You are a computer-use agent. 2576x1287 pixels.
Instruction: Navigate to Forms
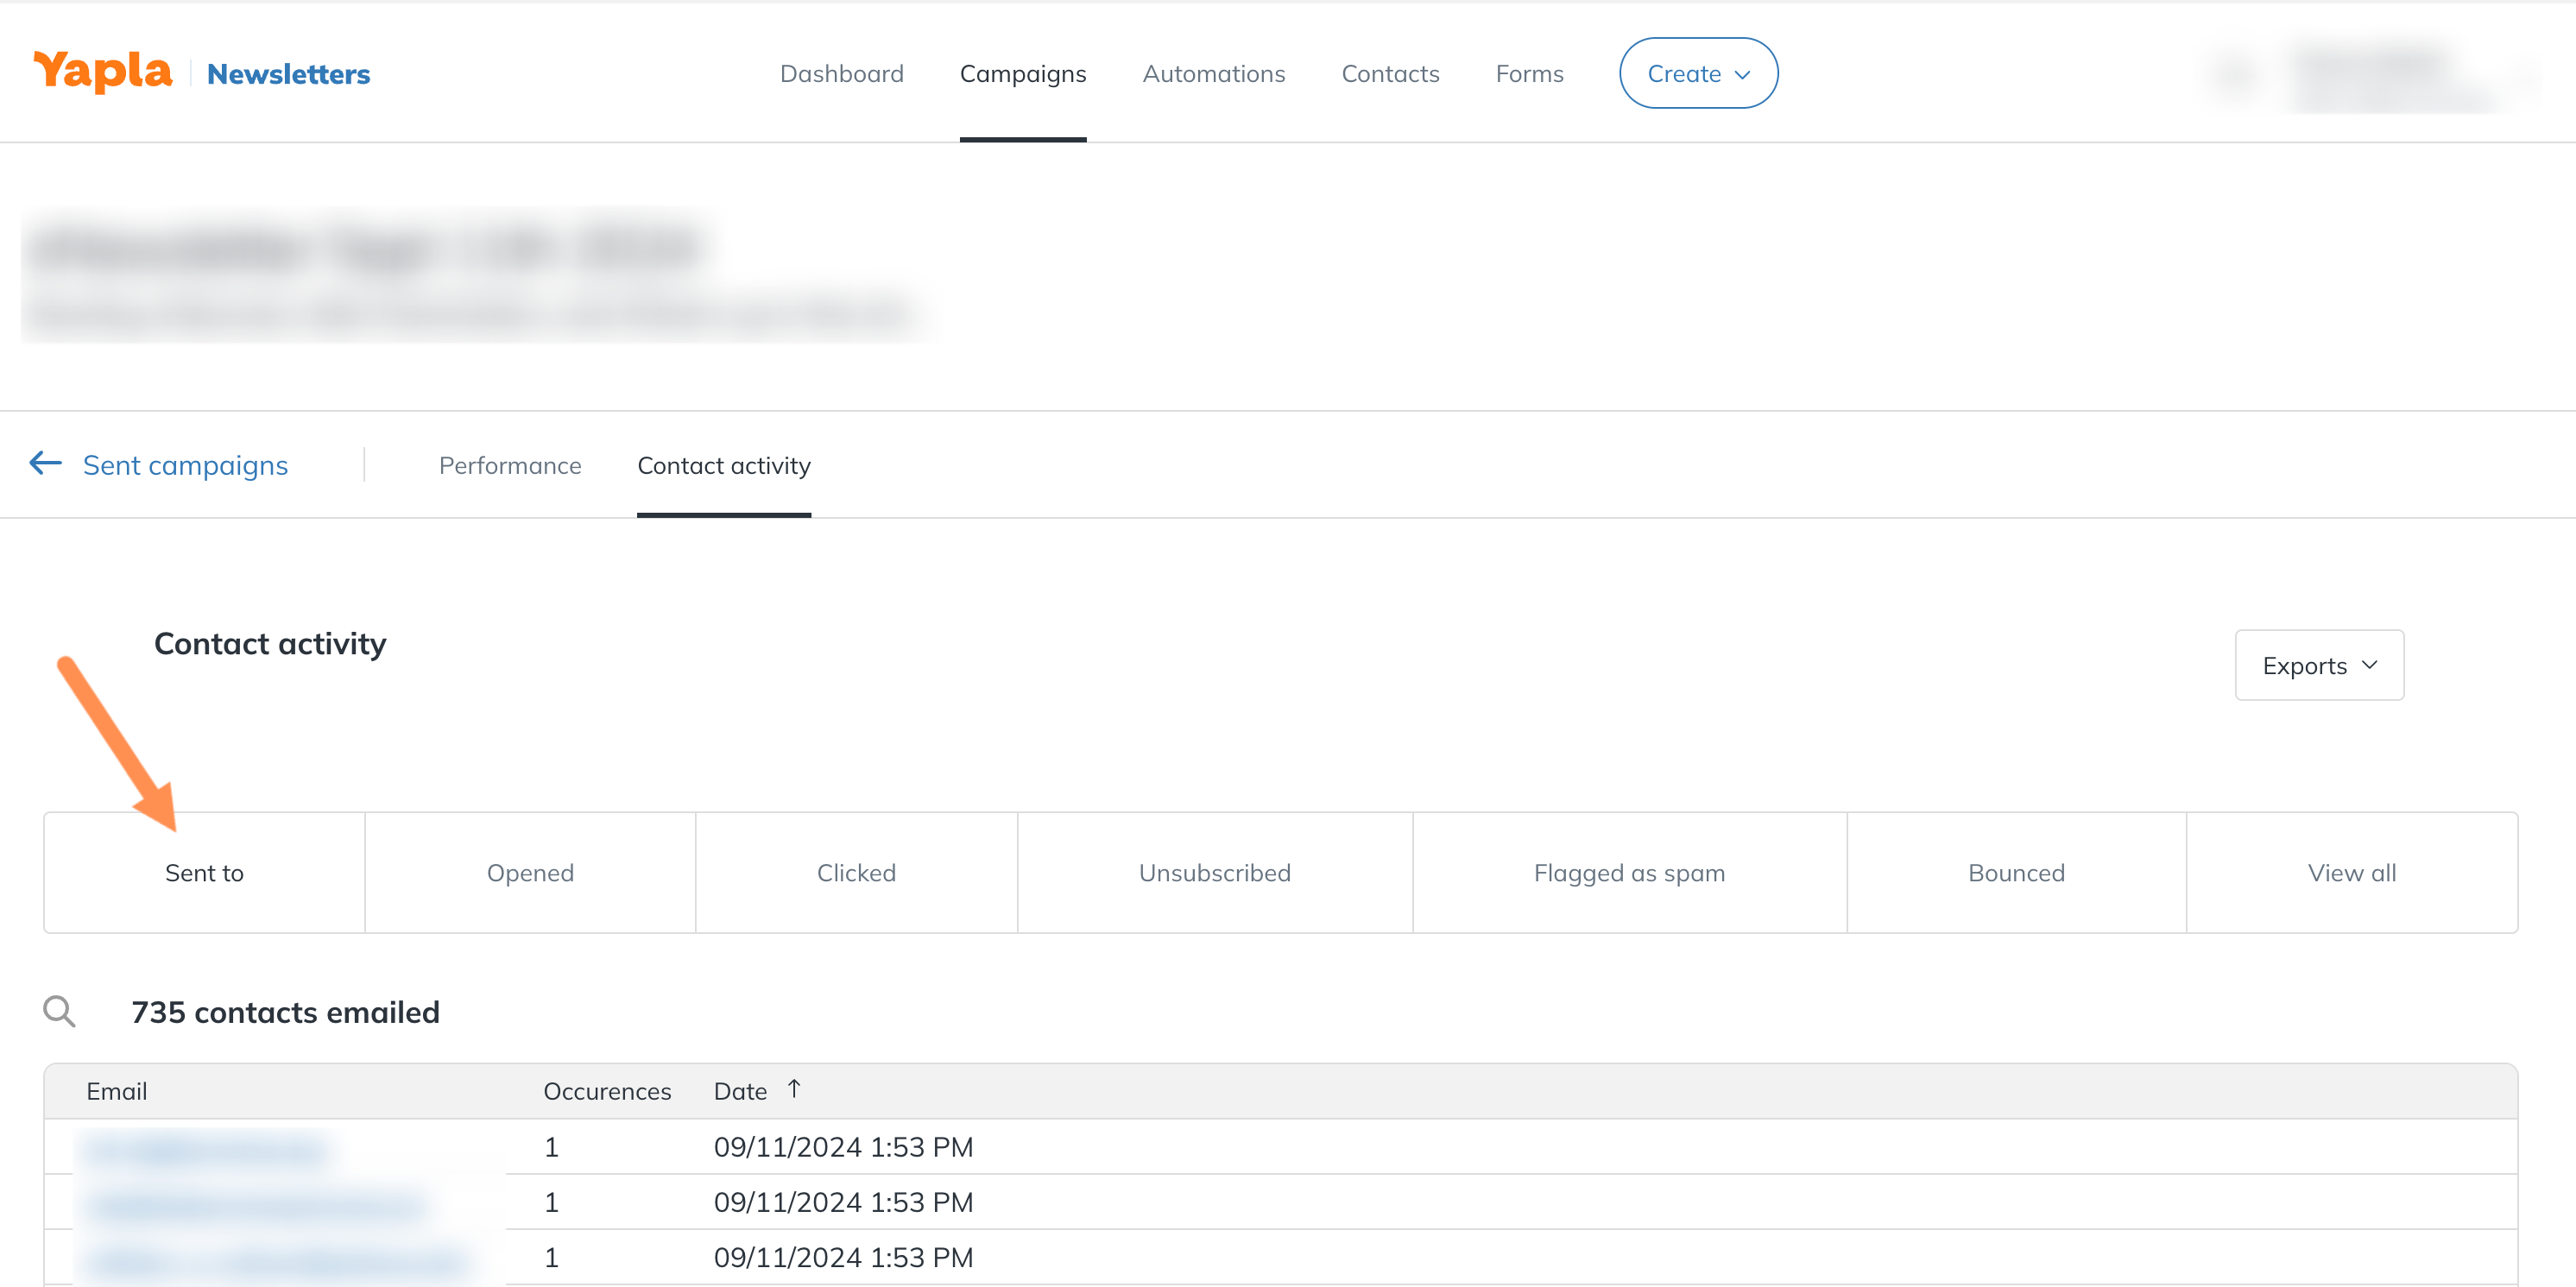(x=1528, y=73)
